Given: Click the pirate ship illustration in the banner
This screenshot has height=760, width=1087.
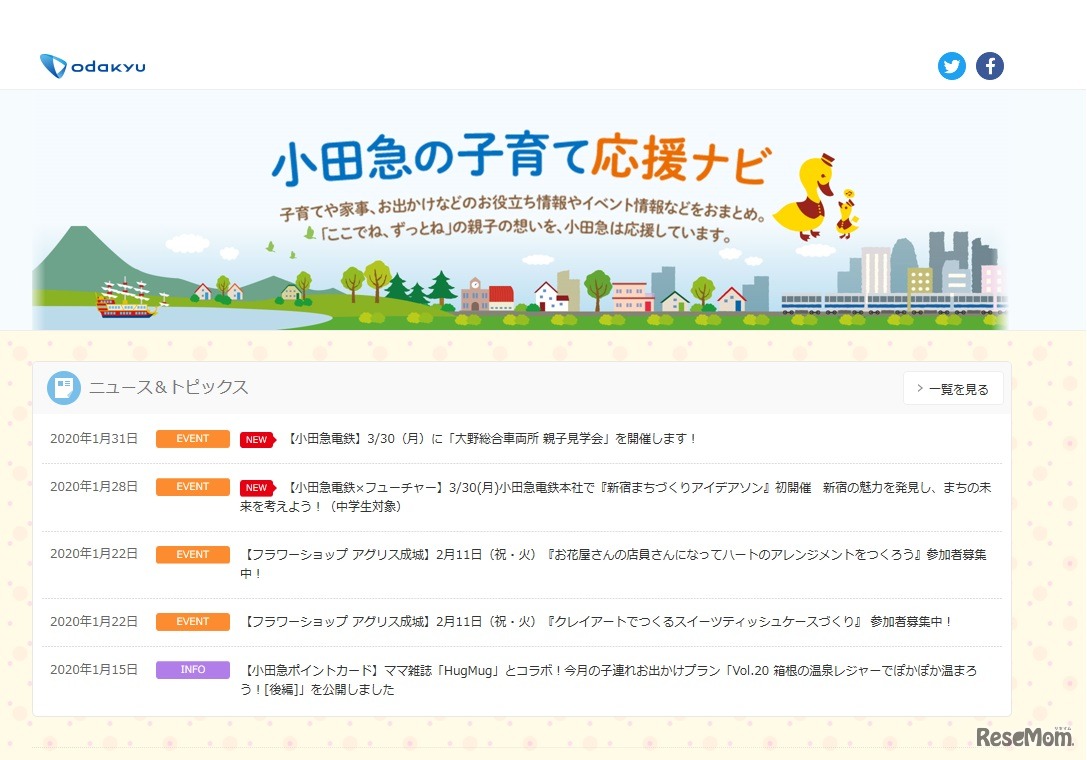Looking at the screenshot, I should point(130,298).
